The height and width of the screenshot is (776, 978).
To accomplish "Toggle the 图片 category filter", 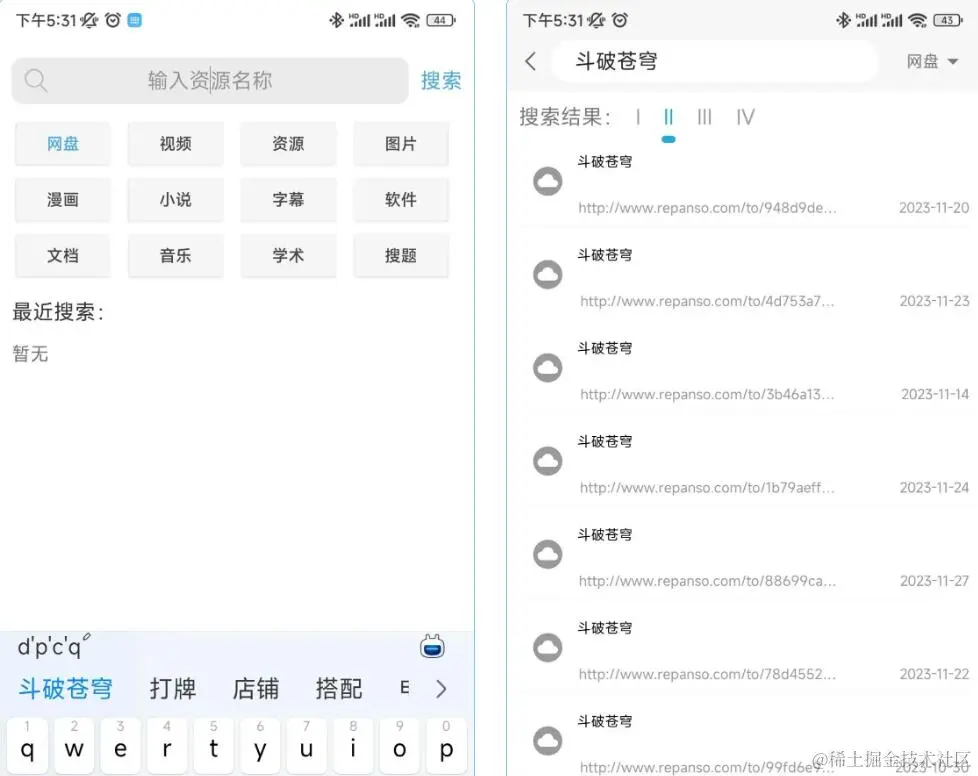I will [x=401, y=143].
